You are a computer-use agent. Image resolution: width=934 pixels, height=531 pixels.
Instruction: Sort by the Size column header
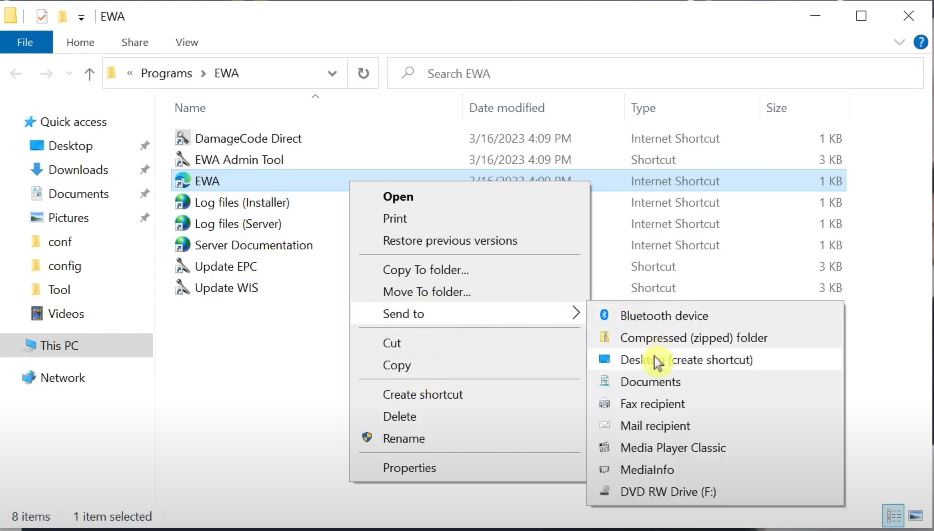(776, 108)
